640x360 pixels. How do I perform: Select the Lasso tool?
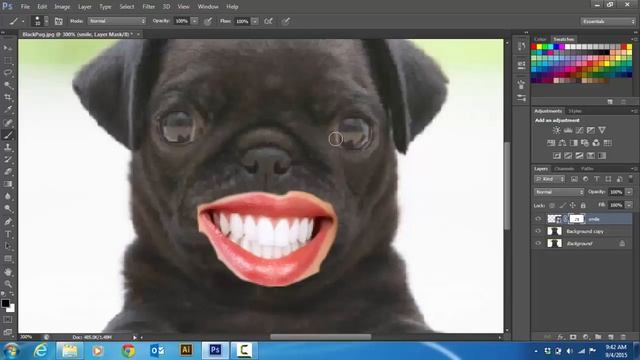click(8, 73)
